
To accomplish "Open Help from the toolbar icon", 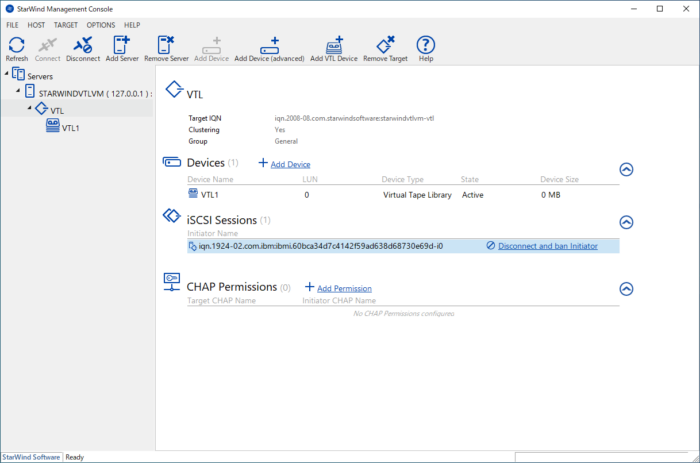I will [425, 45].
